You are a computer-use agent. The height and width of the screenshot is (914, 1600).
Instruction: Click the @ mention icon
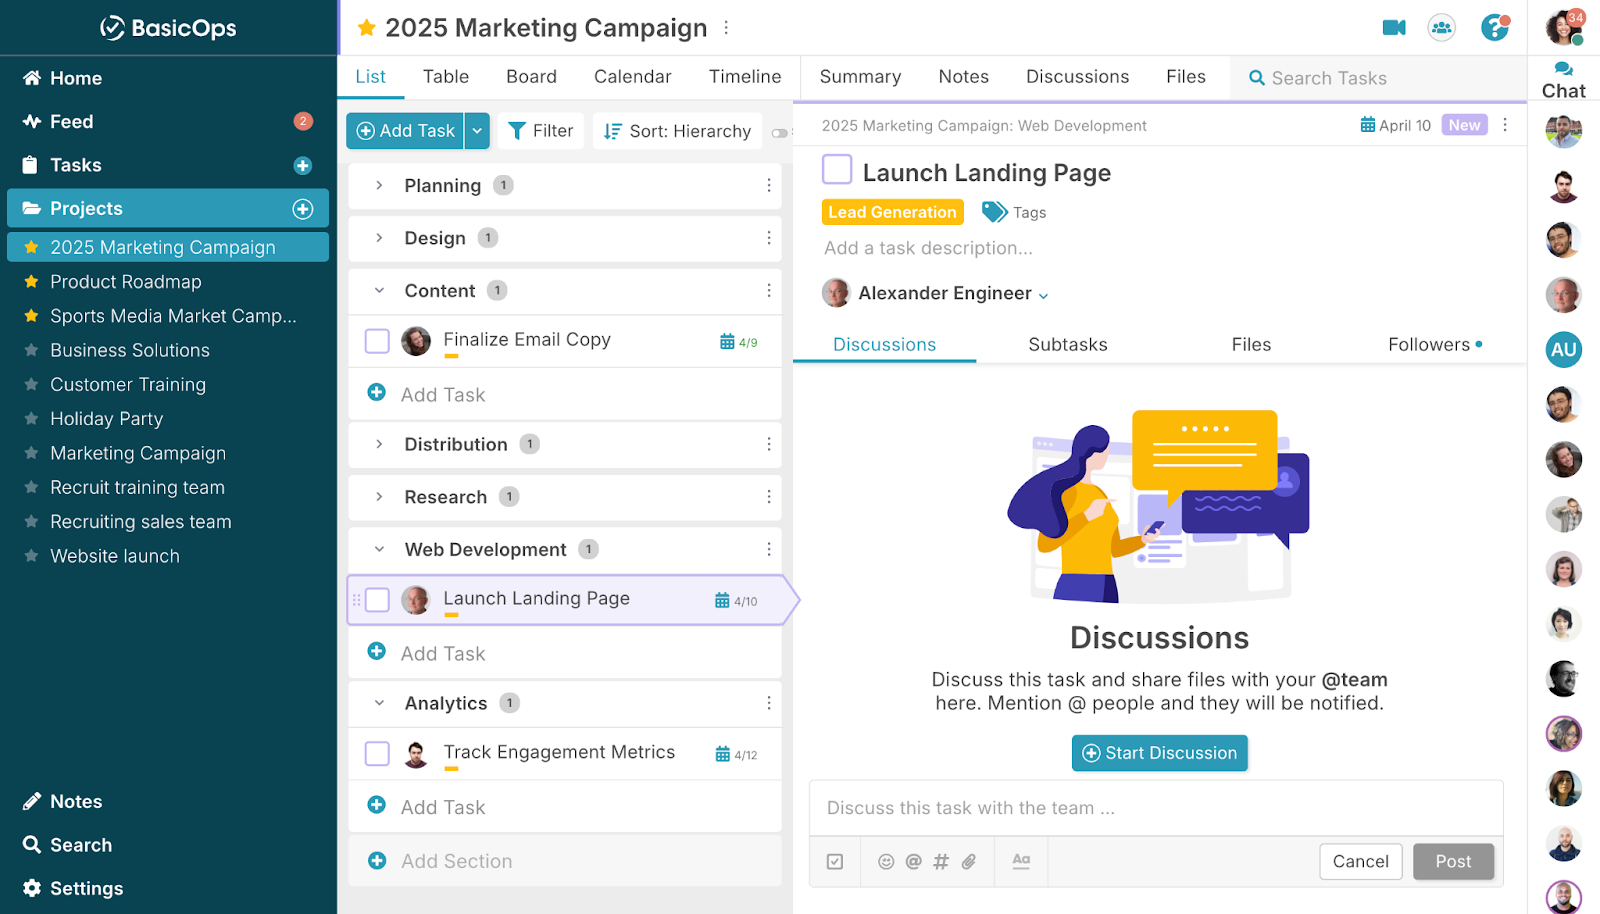(x=913, y=861)
